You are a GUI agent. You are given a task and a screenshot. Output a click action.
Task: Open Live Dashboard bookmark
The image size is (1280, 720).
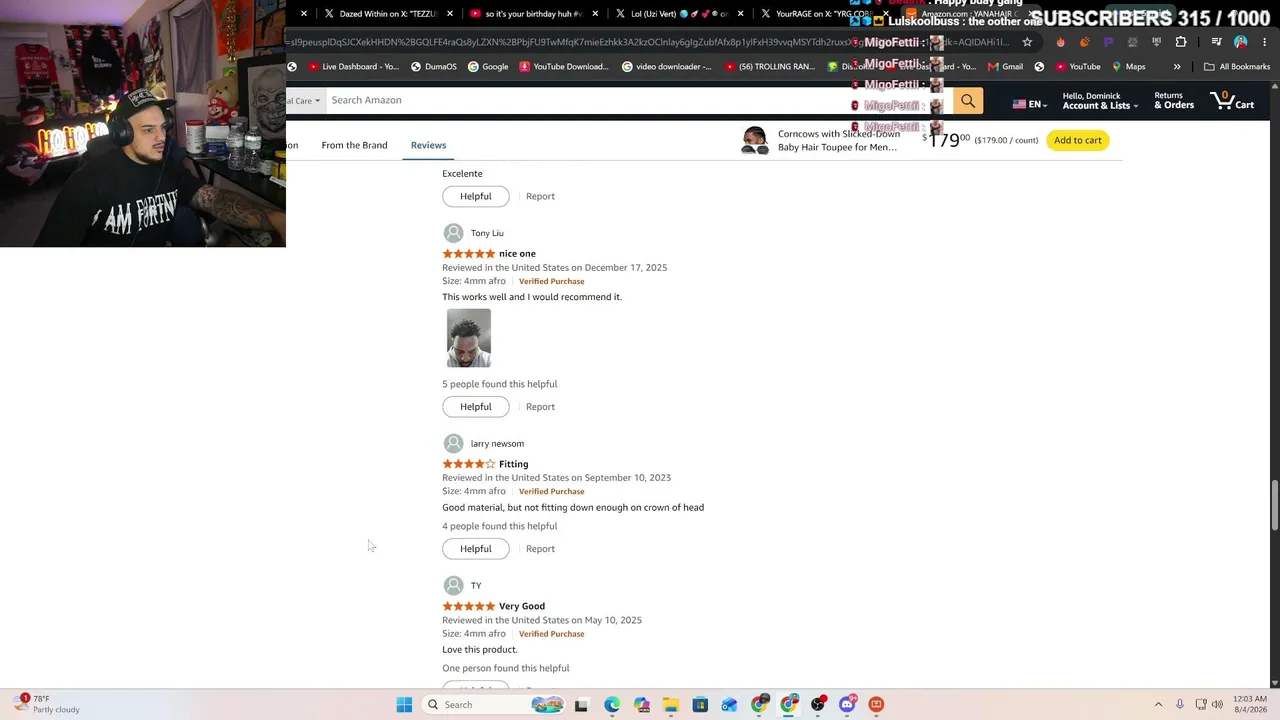coord(354,67)
